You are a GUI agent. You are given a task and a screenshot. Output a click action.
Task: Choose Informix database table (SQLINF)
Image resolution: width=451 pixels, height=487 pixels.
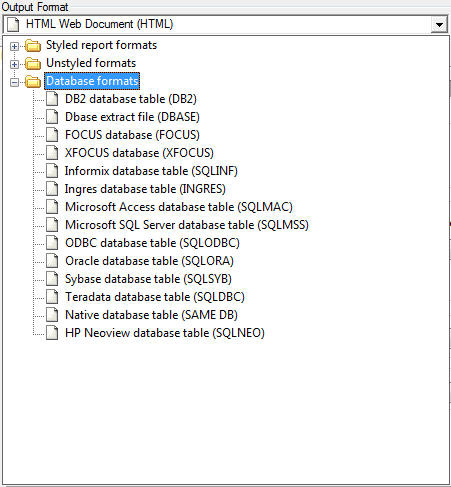tap(151, 171)
